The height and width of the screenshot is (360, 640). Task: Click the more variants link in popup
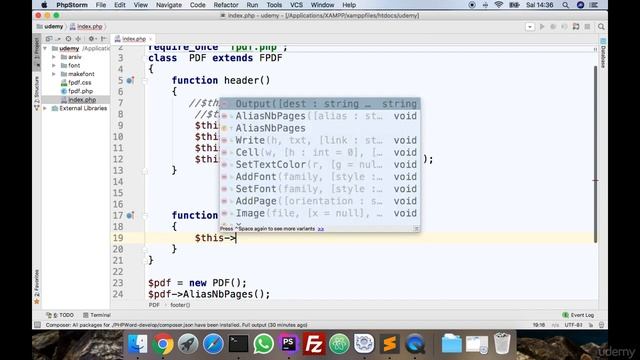(x=321, y=229)
